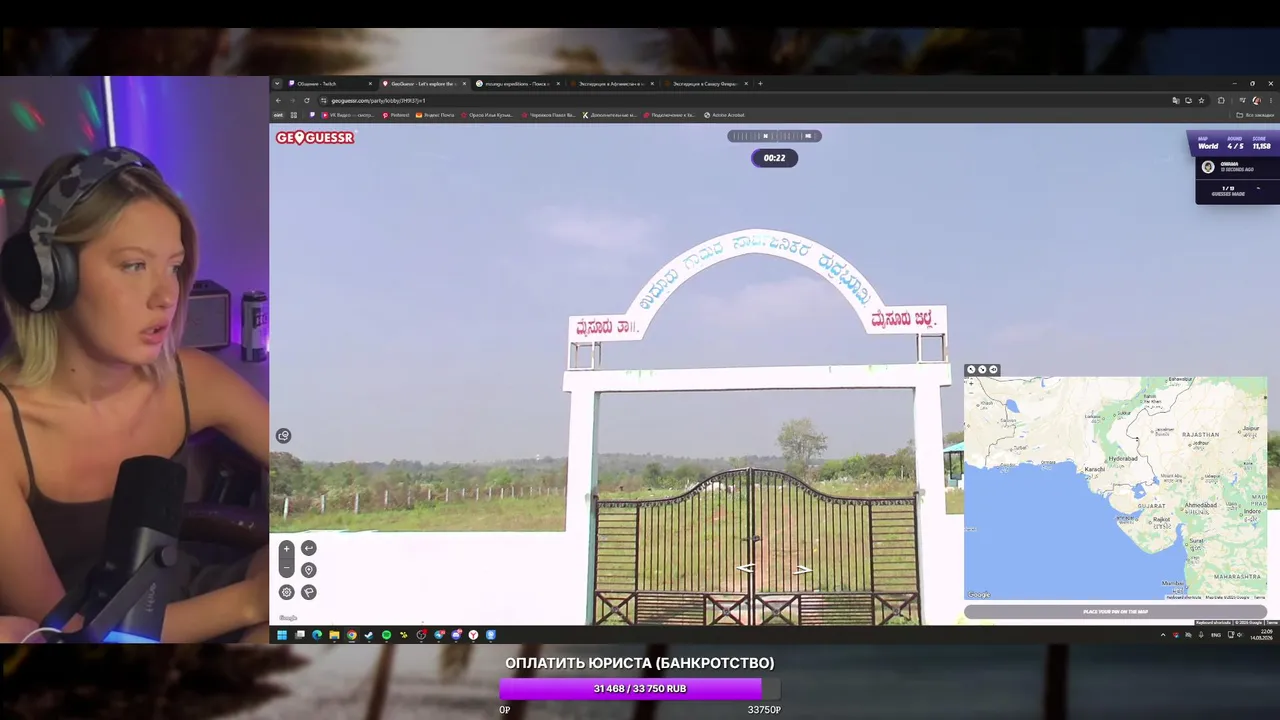Open Chrome from the taskbar
The height and width of the screenshot is (720, 1280).
pos(351,635)
